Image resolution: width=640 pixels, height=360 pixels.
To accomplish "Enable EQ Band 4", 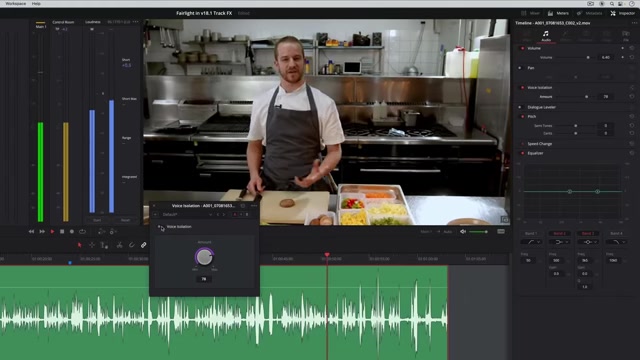I will [x=616, y=233].
